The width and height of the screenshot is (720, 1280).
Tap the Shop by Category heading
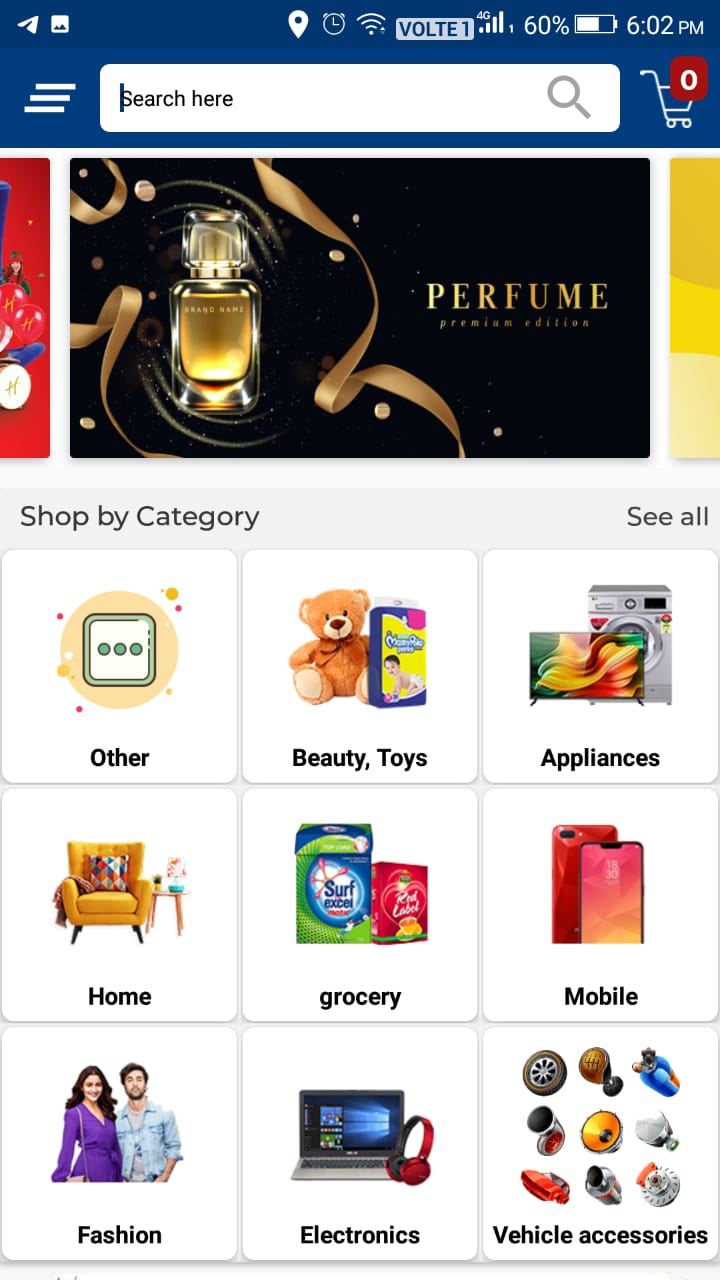[139, 516]
